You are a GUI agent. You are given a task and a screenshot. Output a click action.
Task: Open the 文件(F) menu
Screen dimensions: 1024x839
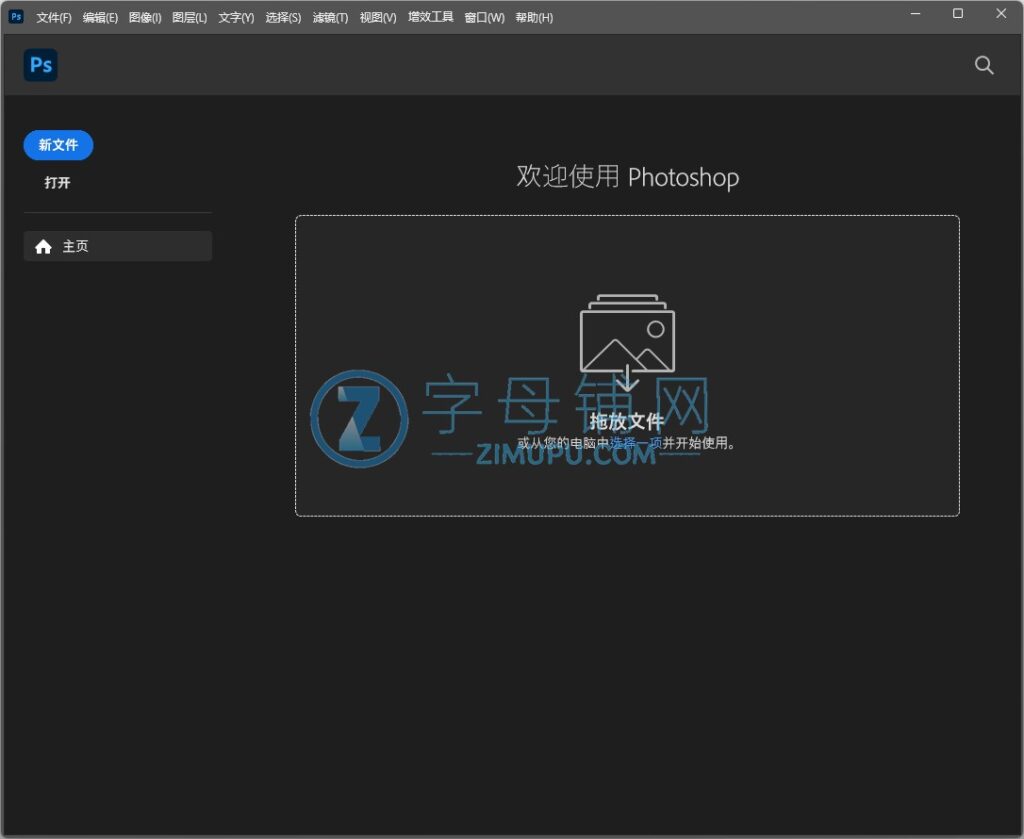(54, 18)
